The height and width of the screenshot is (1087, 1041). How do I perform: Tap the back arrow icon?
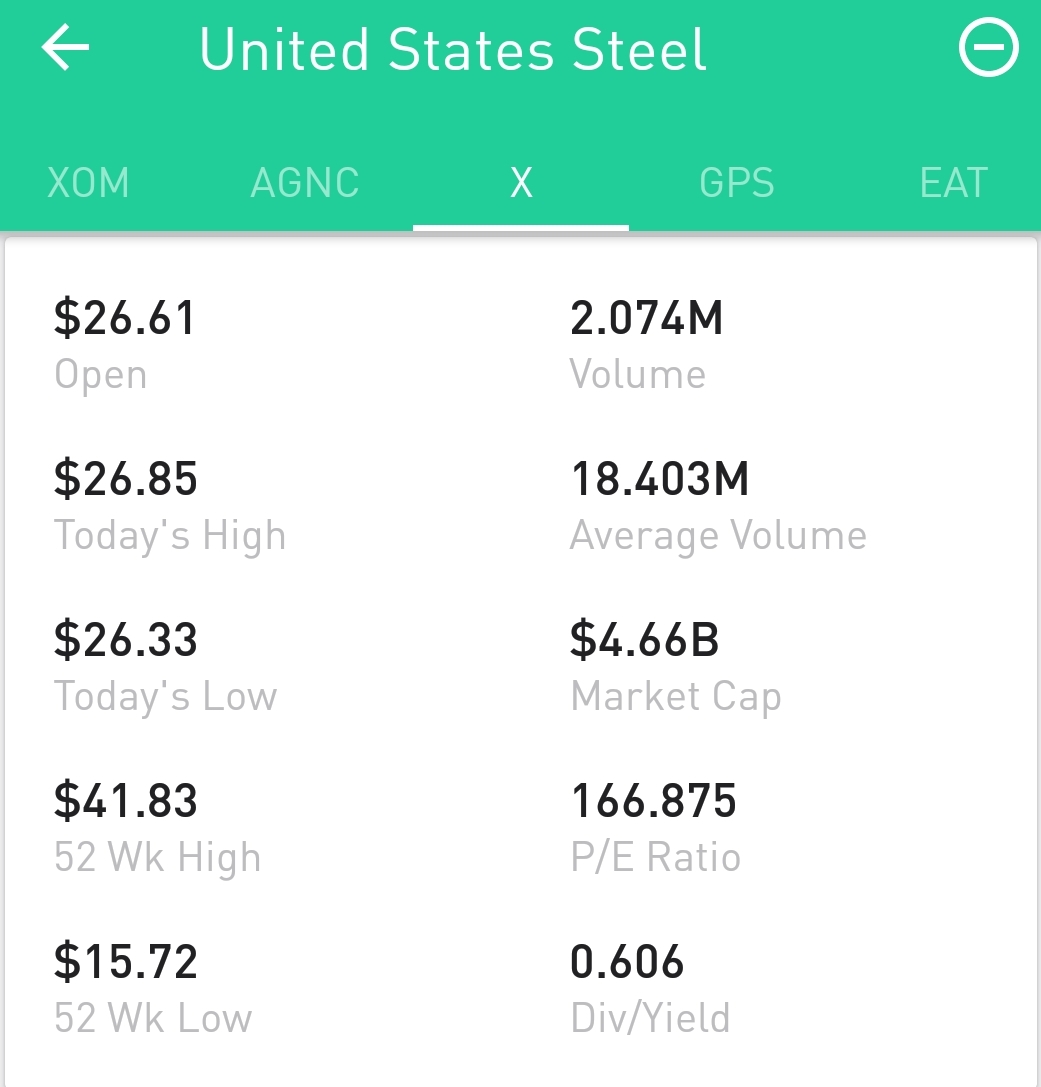point(66,47)
